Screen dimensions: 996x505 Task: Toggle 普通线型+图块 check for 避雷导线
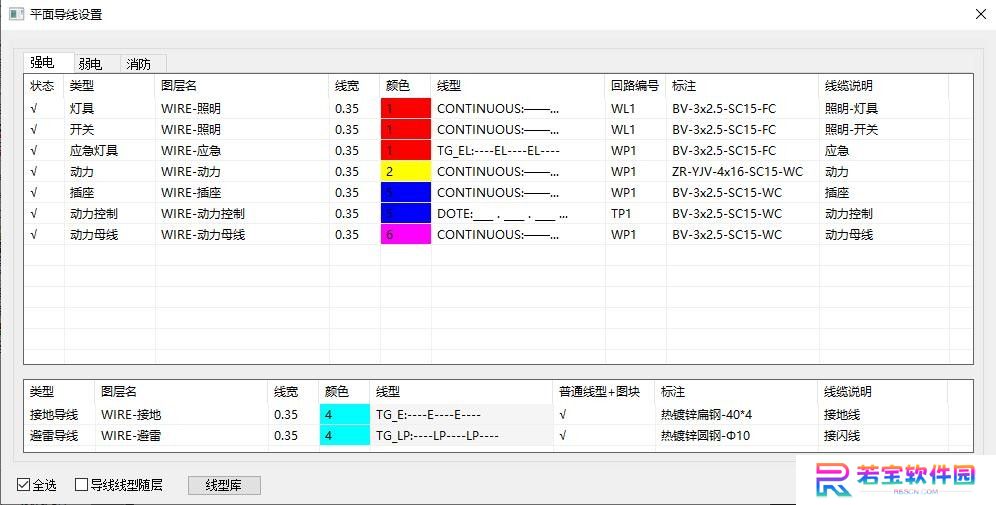[563, 436]
